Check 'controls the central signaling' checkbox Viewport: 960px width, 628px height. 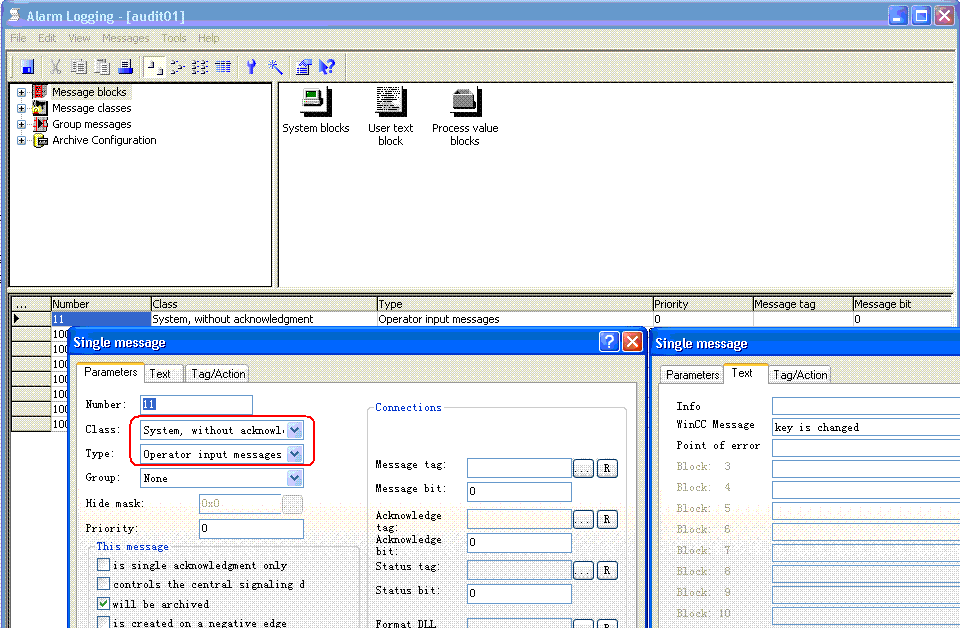[103, 583]
